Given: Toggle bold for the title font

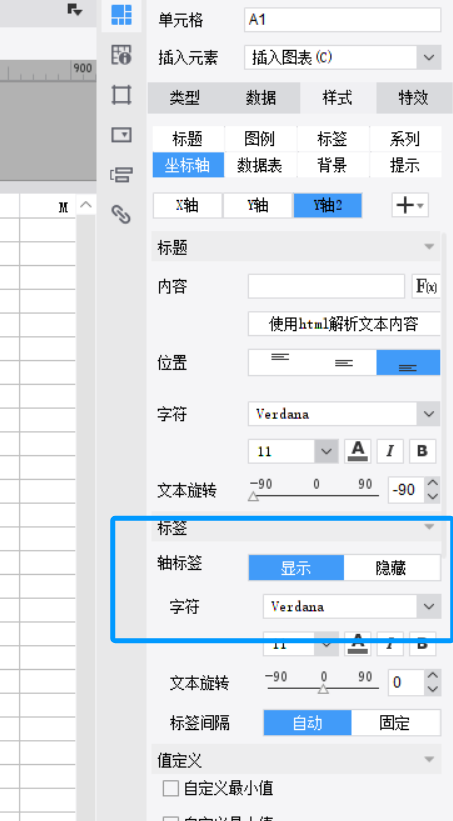Looking at the screenshot, I should (x=423, y=451).
